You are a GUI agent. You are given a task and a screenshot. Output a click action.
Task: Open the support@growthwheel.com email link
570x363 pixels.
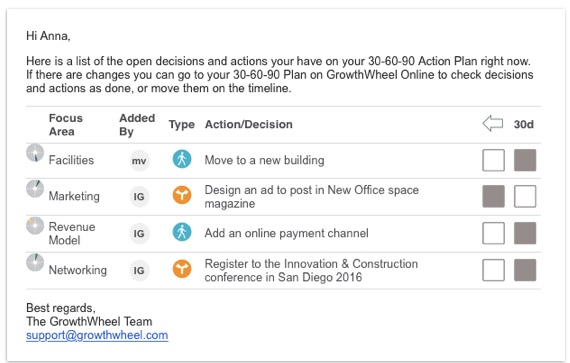click(x=97, y=335)
